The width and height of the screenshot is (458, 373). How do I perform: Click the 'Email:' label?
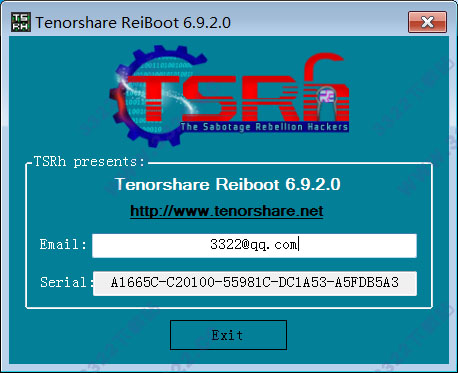(x=63, y=244)
